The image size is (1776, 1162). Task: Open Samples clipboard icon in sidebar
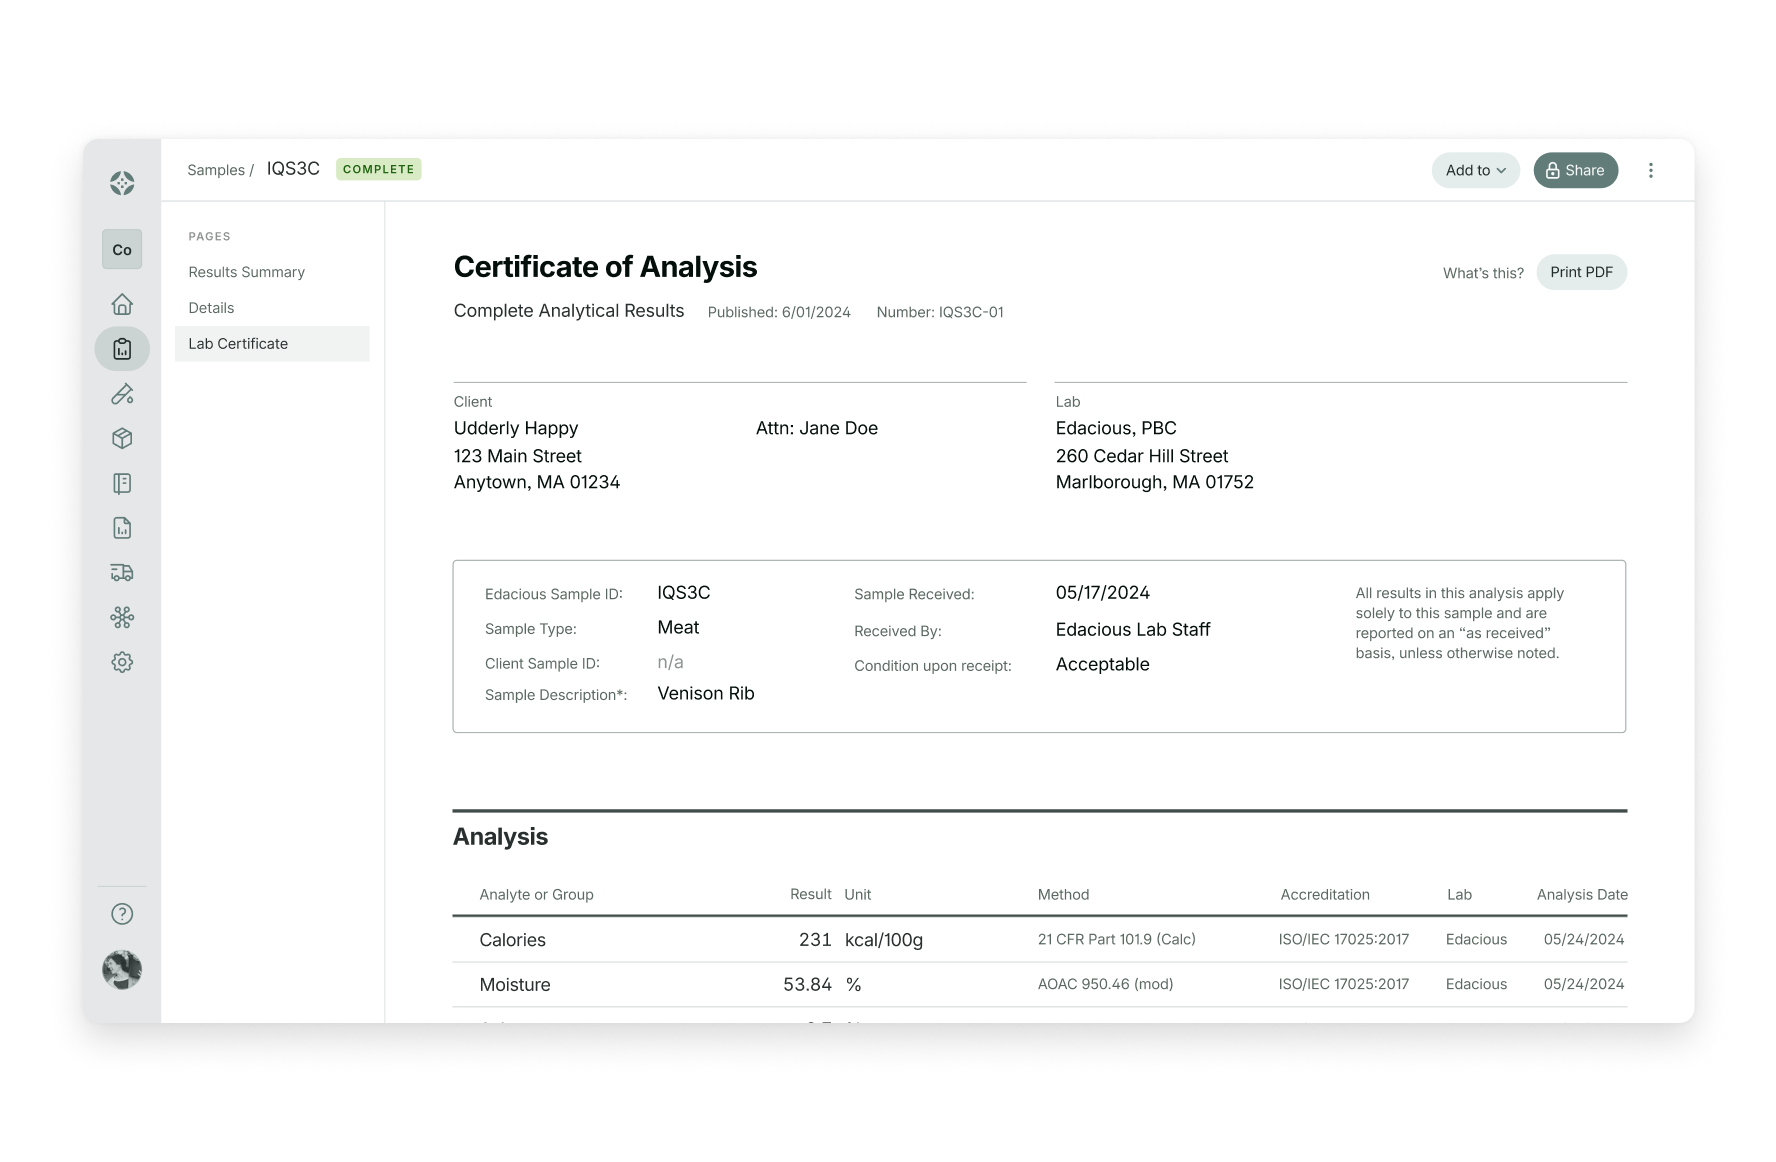pyautogui.click(x=122, y=349)
